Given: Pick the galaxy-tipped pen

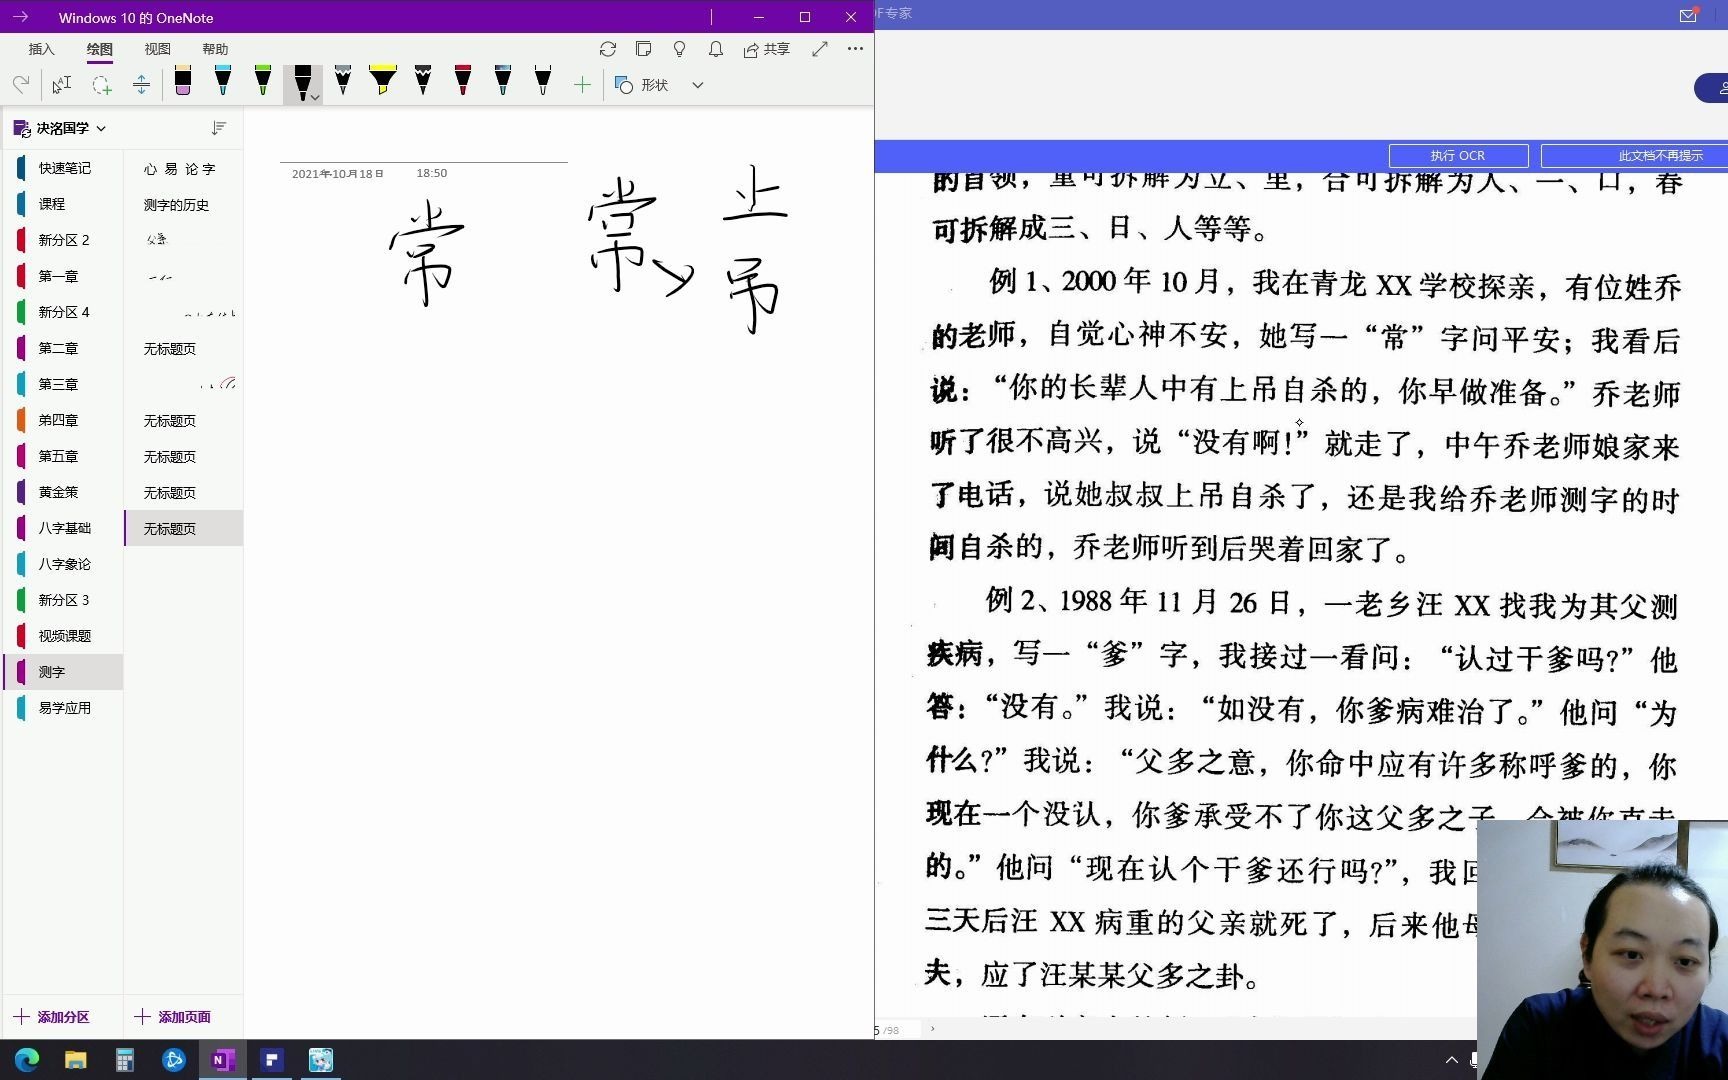Looking at the screenshot, I should pyautogui.click(x=503, y=81).
